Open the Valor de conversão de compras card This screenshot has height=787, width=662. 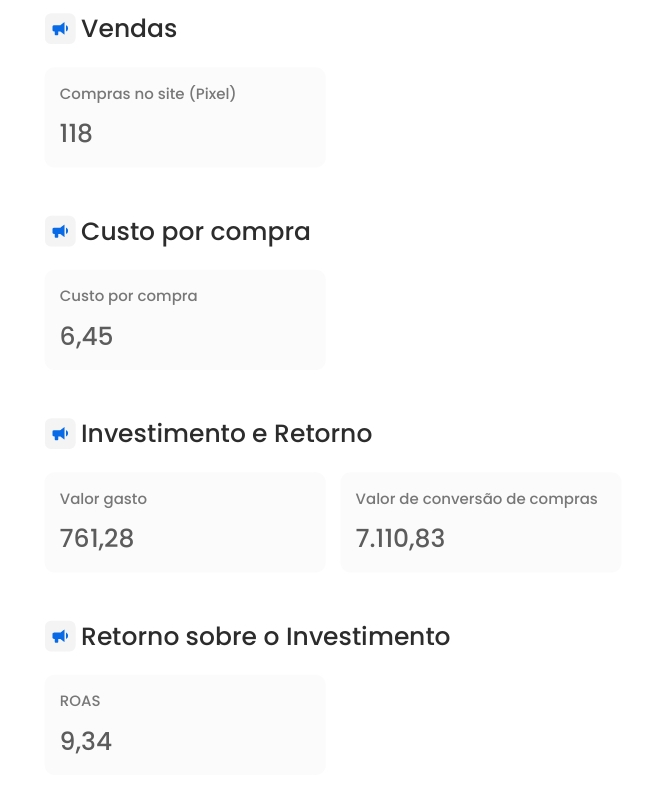click(x=481, y=522)
